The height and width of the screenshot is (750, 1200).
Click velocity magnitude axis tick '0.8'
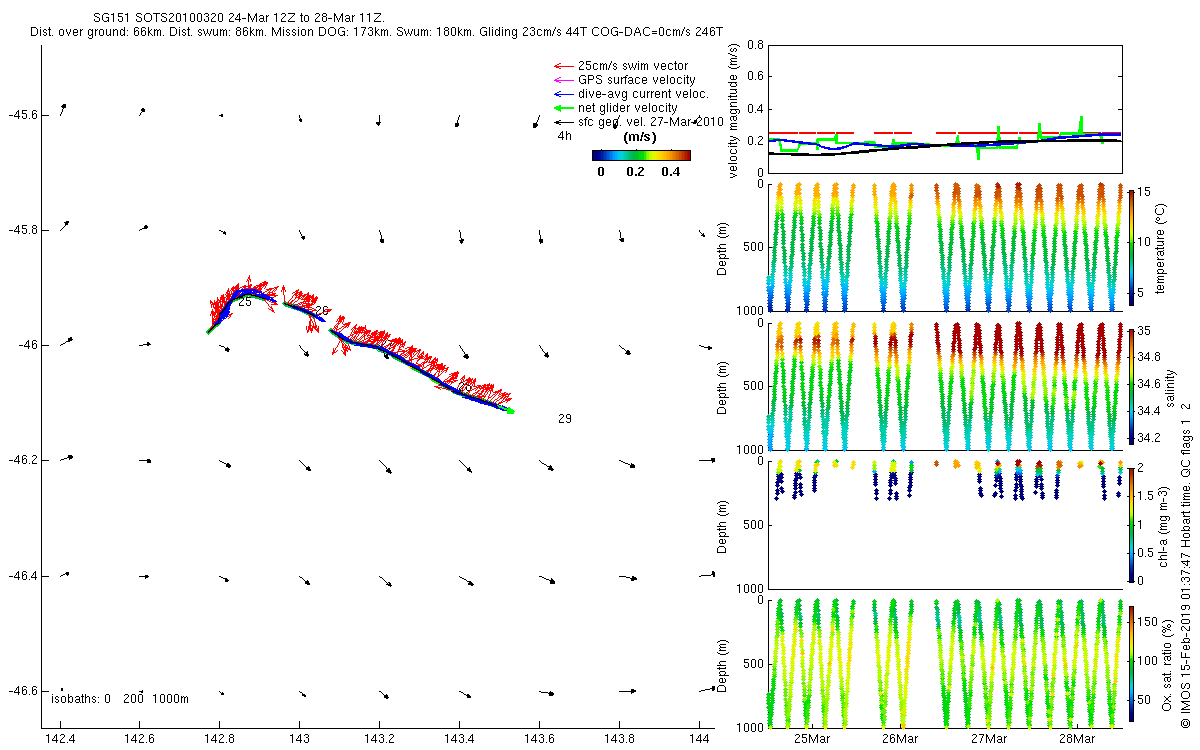tap(756, 46)
